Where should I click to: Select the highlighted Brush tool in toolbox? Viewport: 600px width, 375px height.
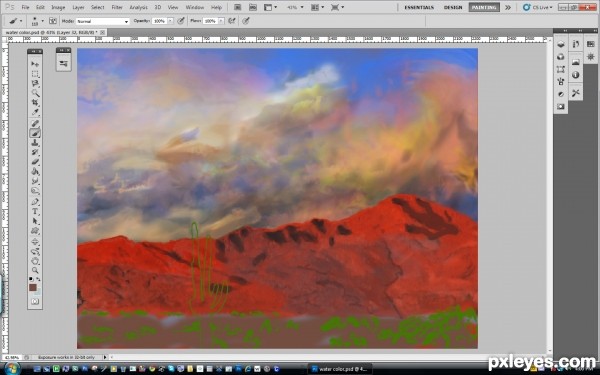[35, 133]
